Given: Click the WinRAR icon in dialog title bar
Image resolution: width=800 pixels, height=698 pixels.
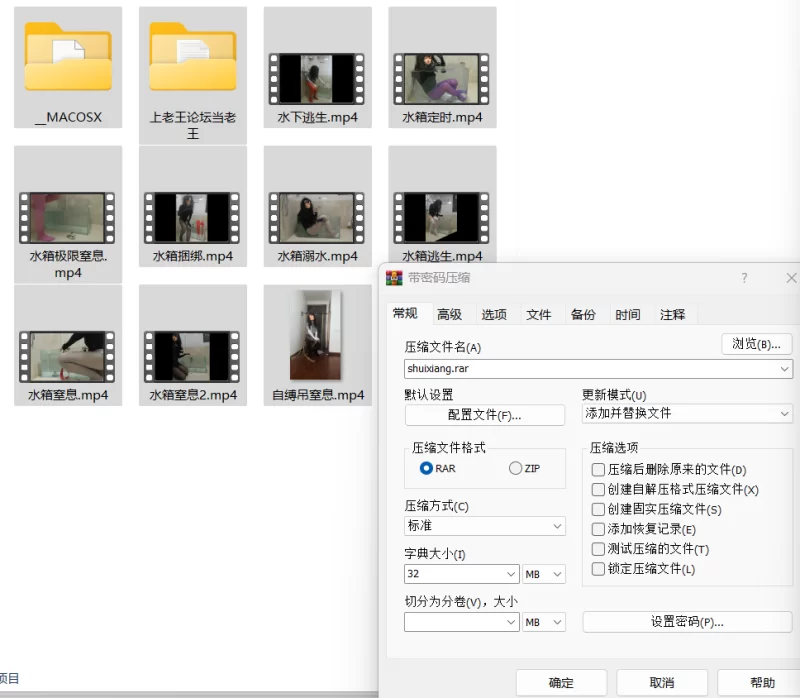Looking at the screenshot, I should click(x=394, y=278).
